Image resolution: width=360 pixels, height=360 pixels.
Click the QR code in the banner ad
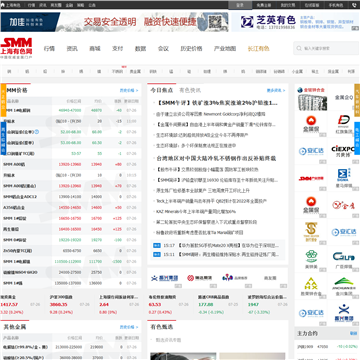[215, 22]
